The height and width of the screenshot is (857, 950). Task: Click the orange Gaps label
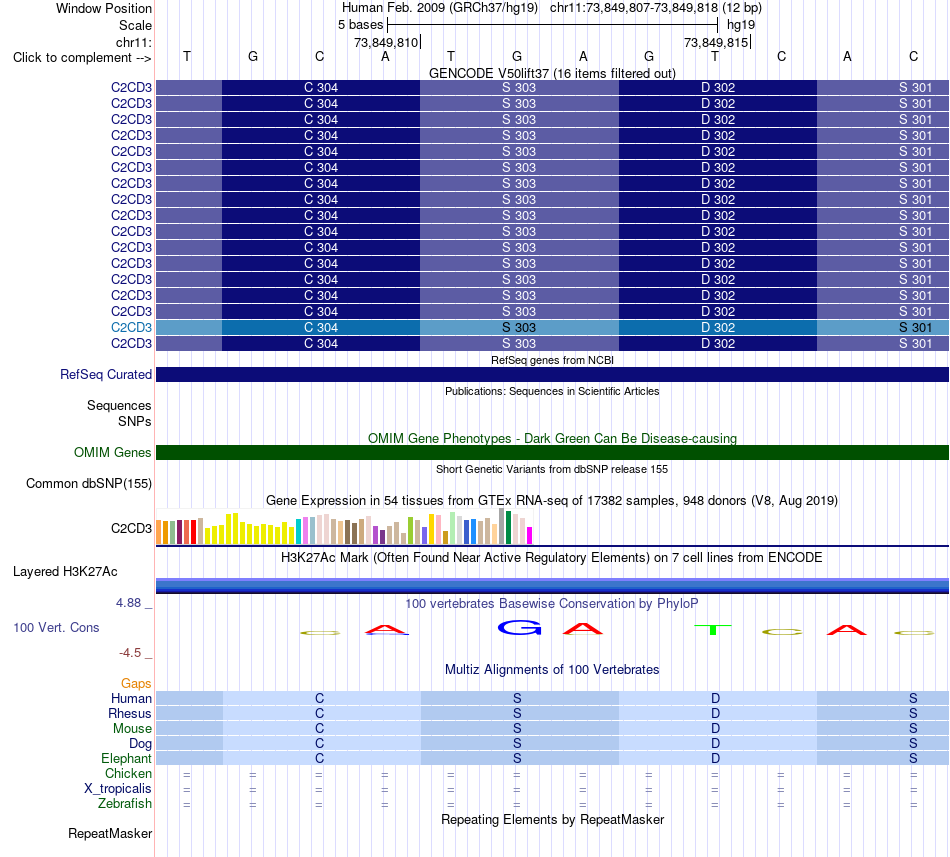[136, 684]
